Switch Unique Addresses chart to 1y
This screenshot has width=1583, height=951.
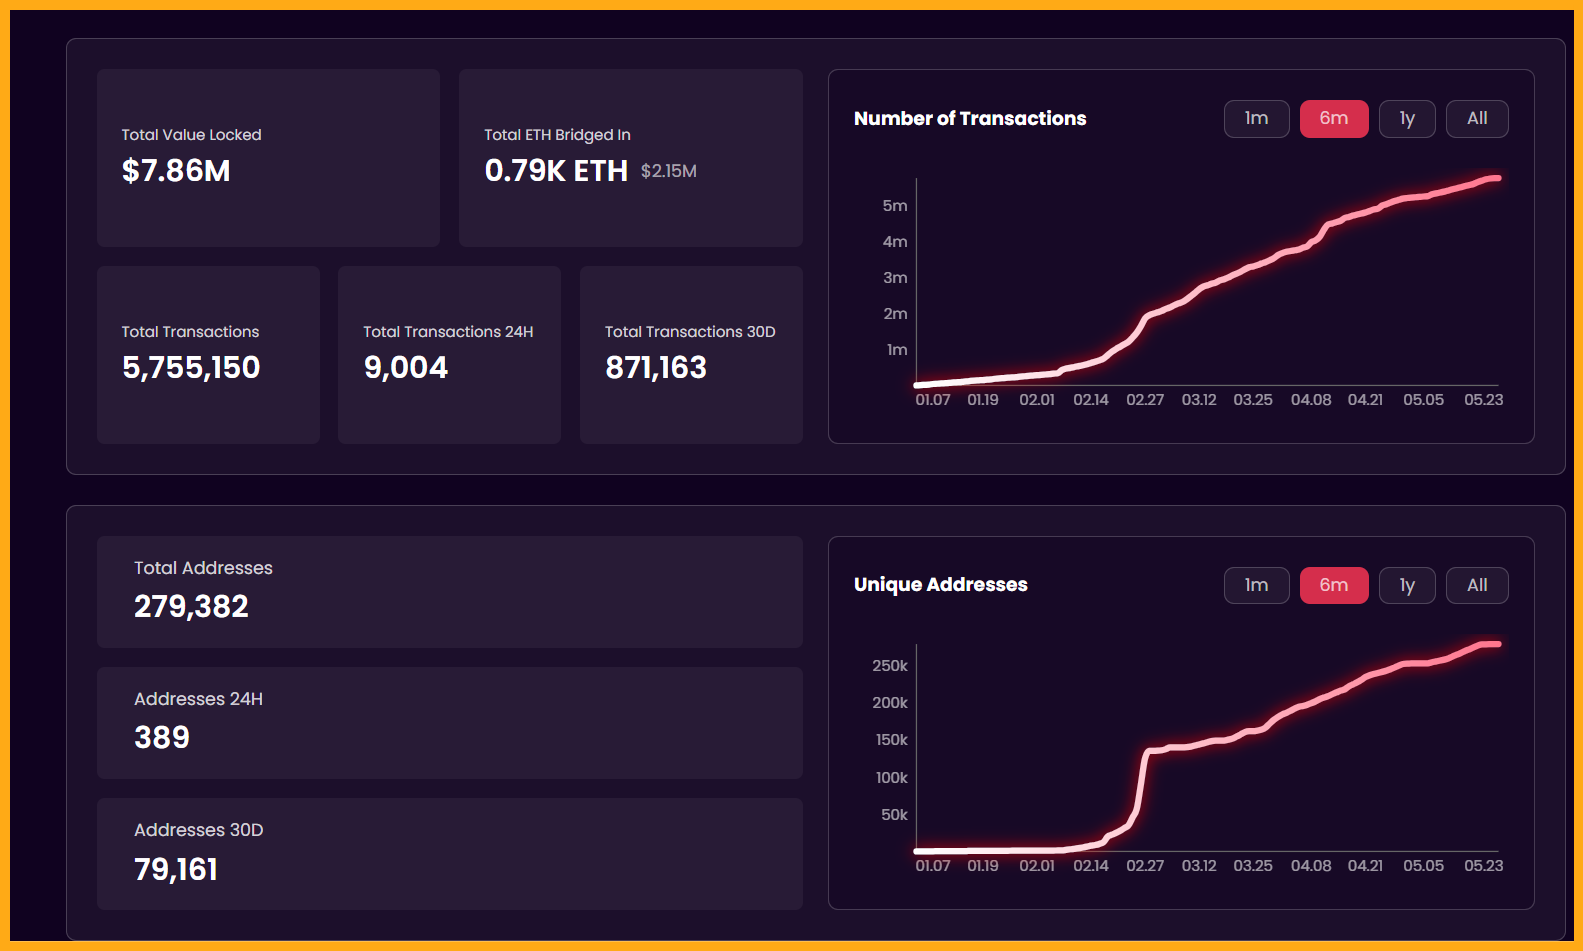click(1406, 585)
